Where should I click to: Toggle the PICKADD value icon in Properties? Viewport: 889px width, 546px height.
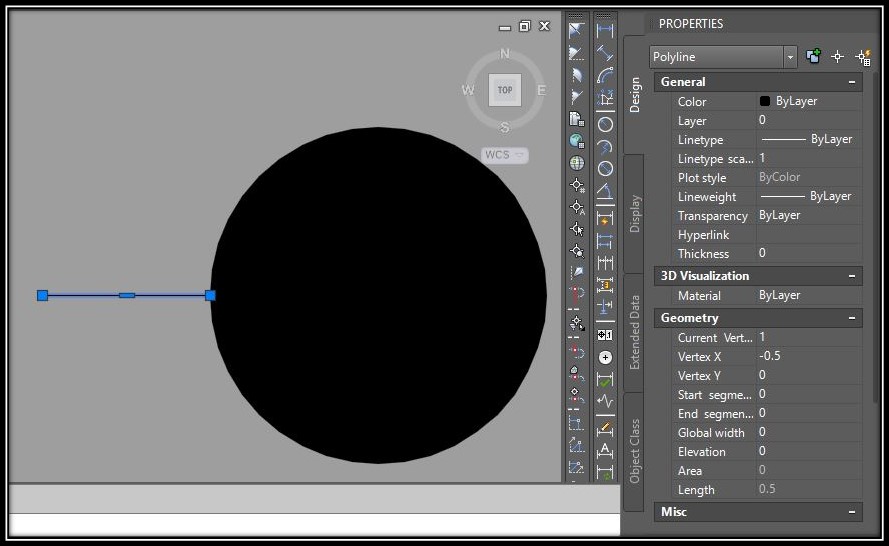814,56
